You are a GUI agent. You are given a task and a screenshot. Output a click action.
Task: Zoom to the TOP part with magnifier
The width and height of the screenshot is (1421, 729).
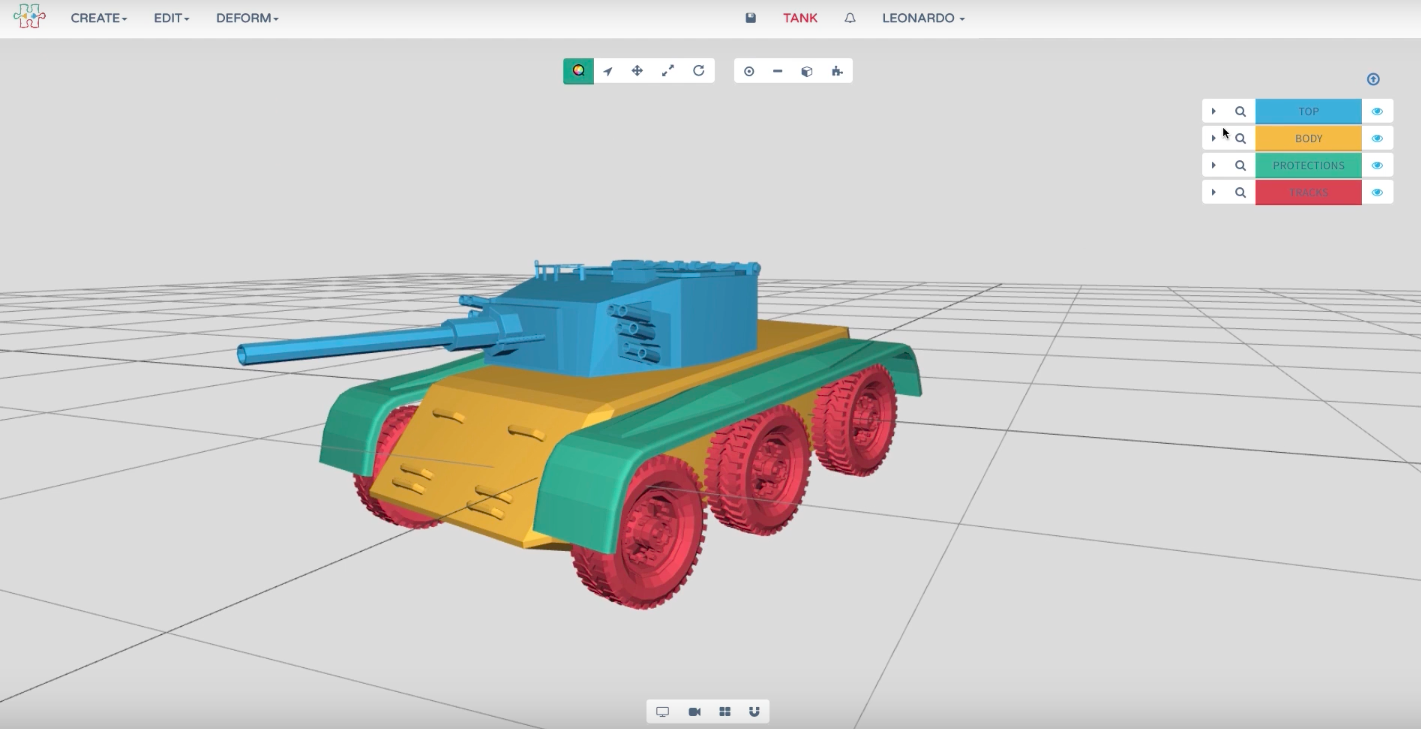coord(1240,111)
